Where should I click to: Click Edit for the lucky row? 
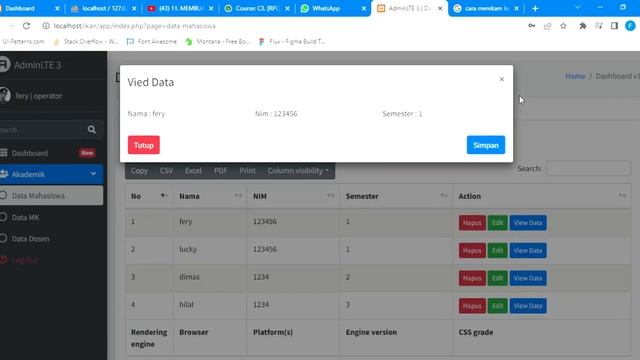coord(497,251)
